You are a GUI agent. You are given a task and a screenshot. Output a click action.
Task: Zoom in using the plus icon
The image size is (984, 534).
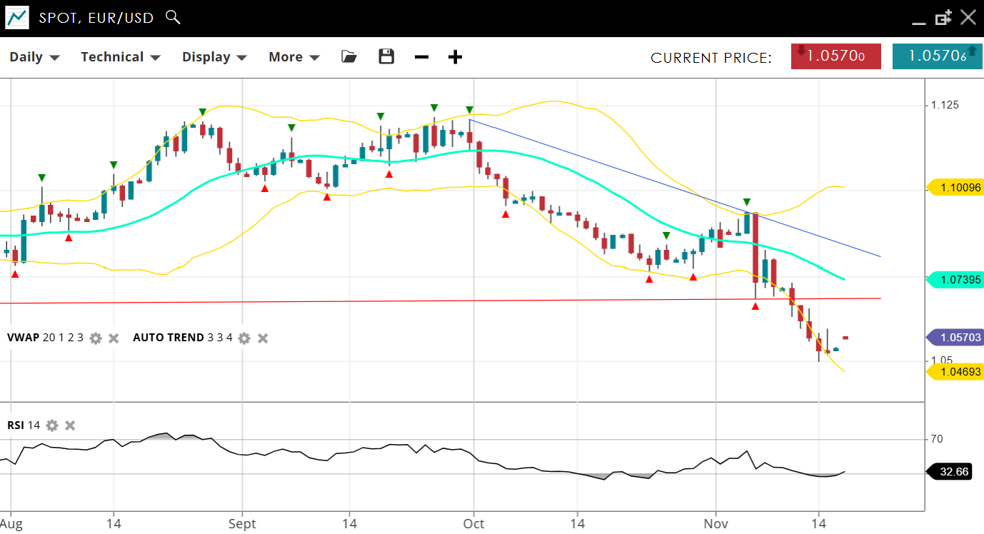pyautogui.click(x=455, y=57)
